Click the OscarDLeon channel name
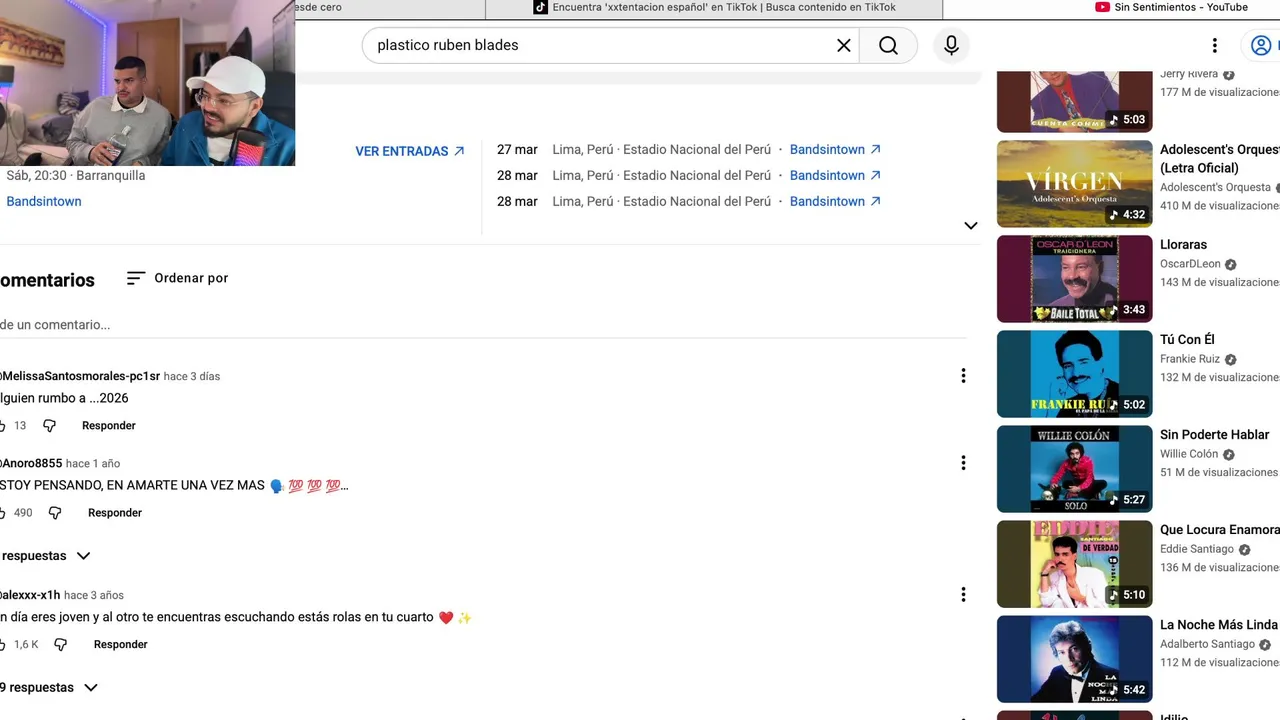This screenshot has width=1280, height=720. point(1190,264)
